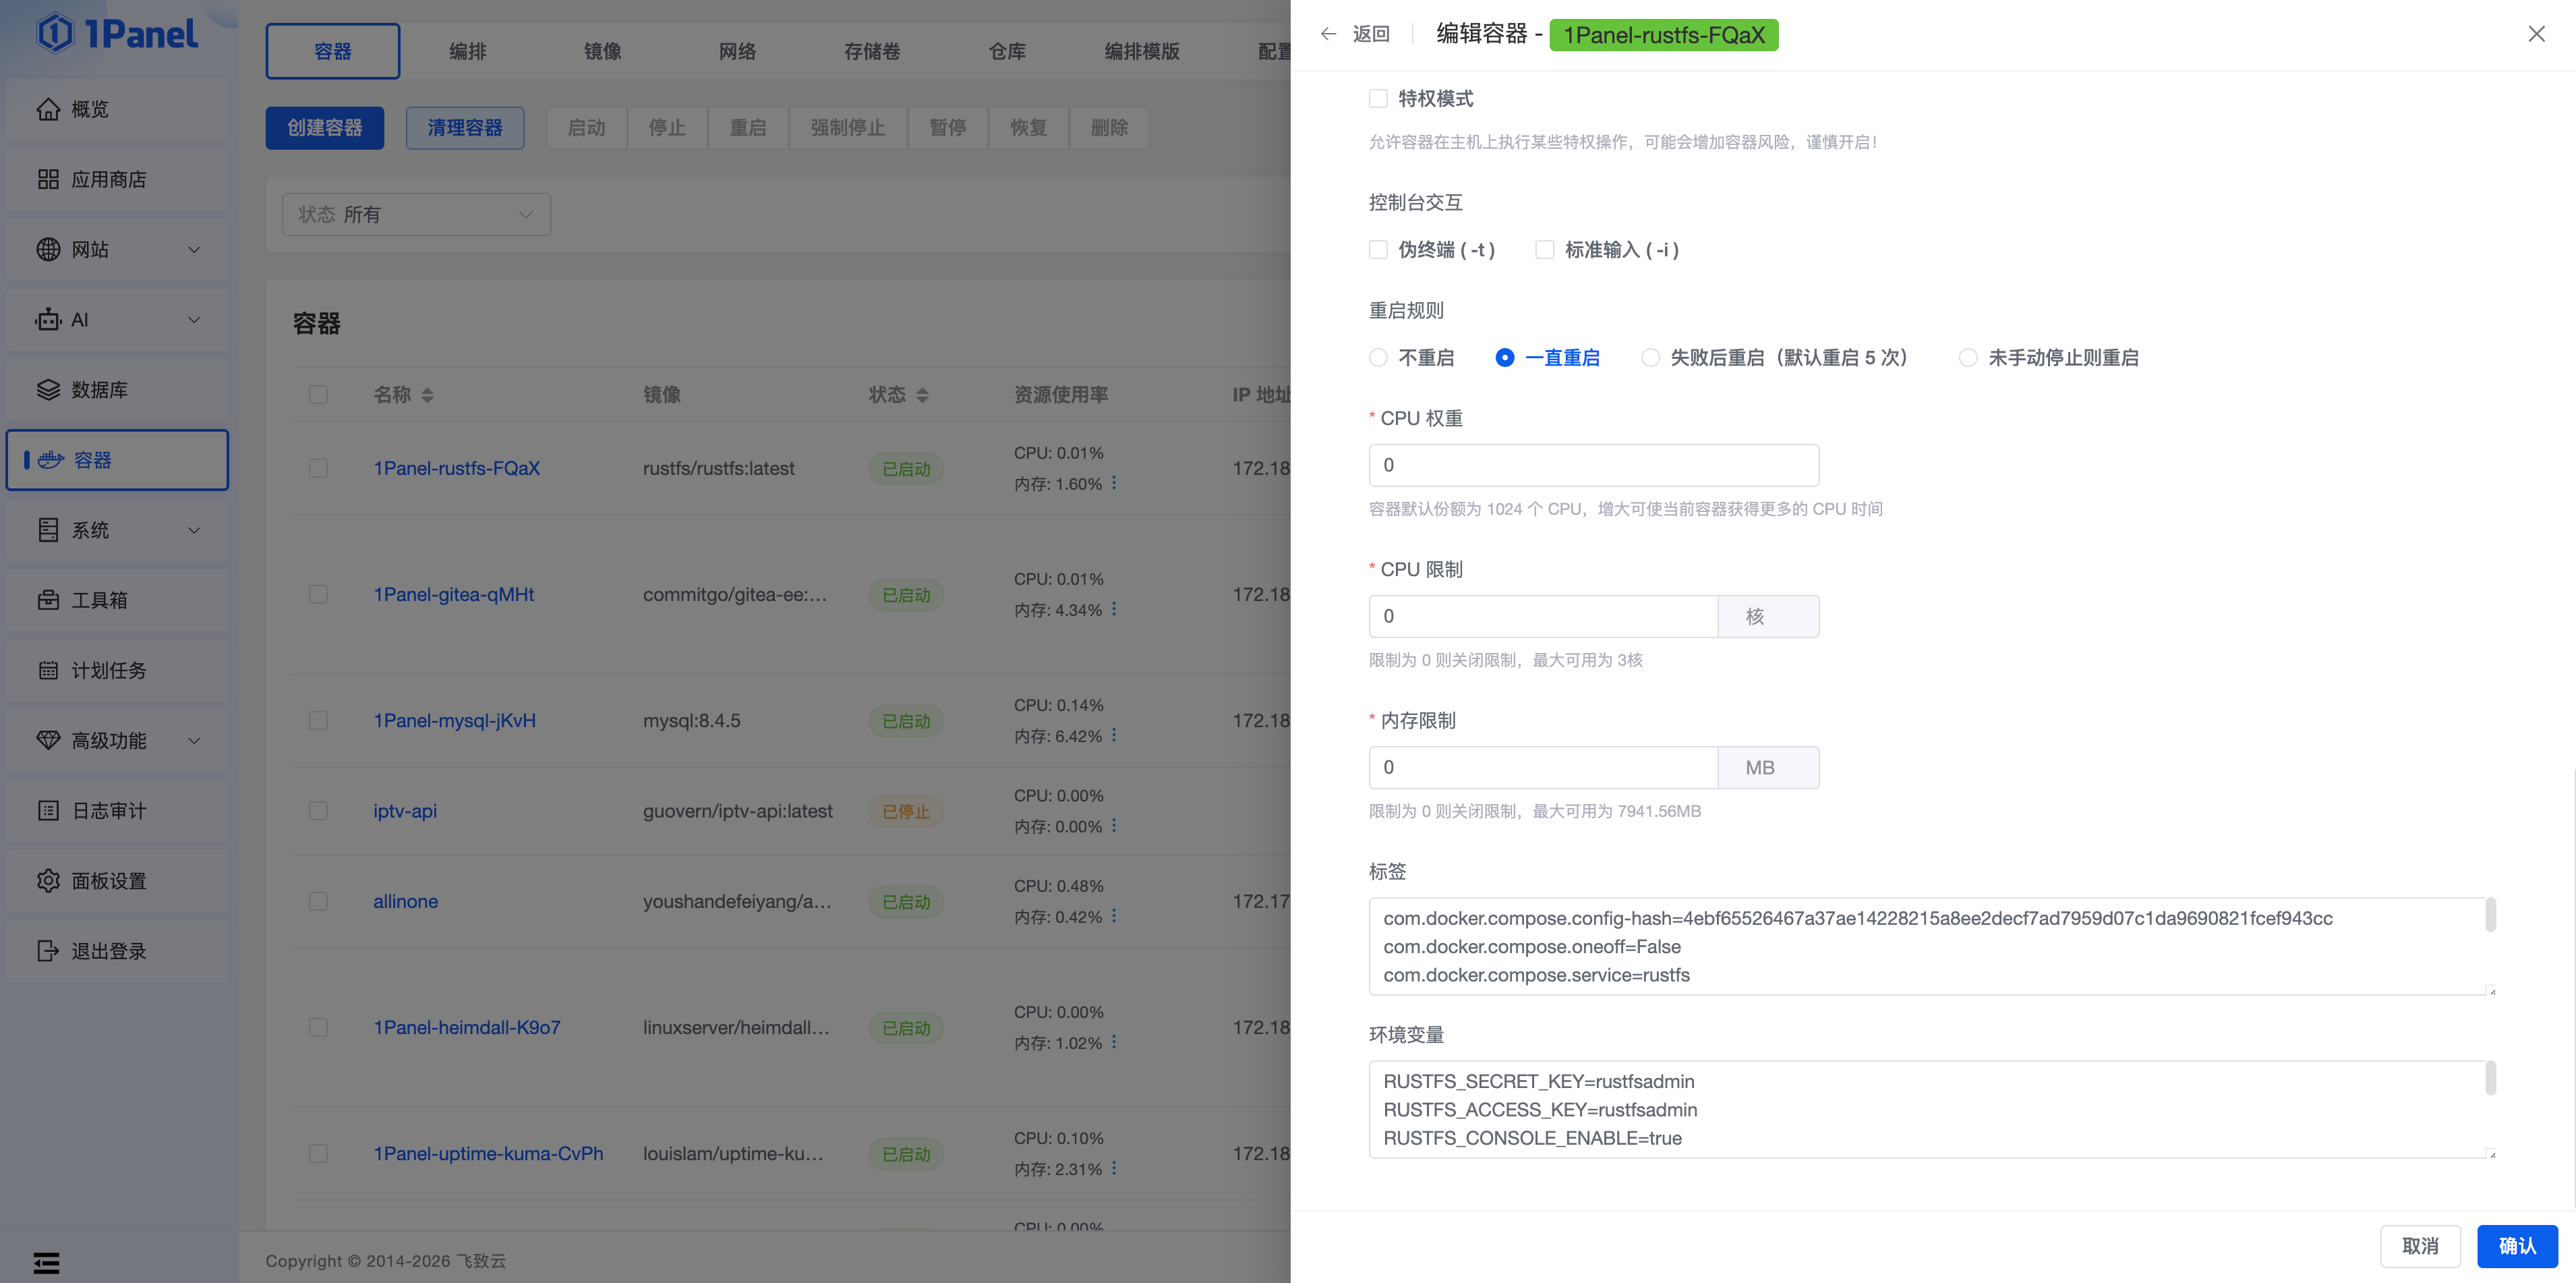Enable the 特权模式 checkbox
This screenshot has height=1283, width=2576.
pos(1378,98)
